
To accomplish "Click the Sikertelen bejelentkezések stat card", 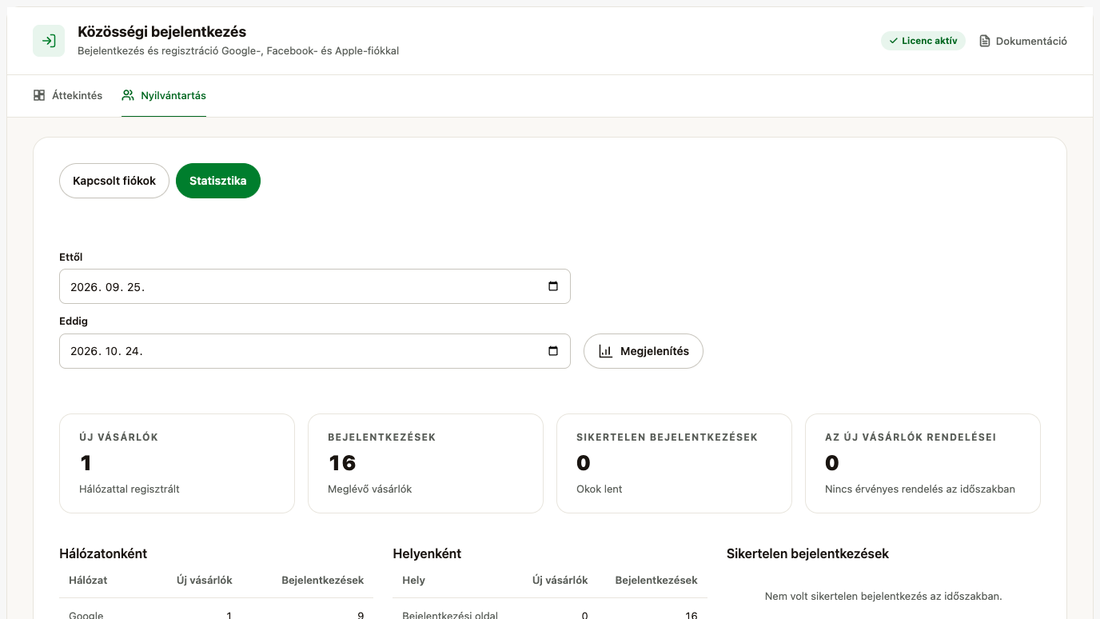I will coord(674,463).
